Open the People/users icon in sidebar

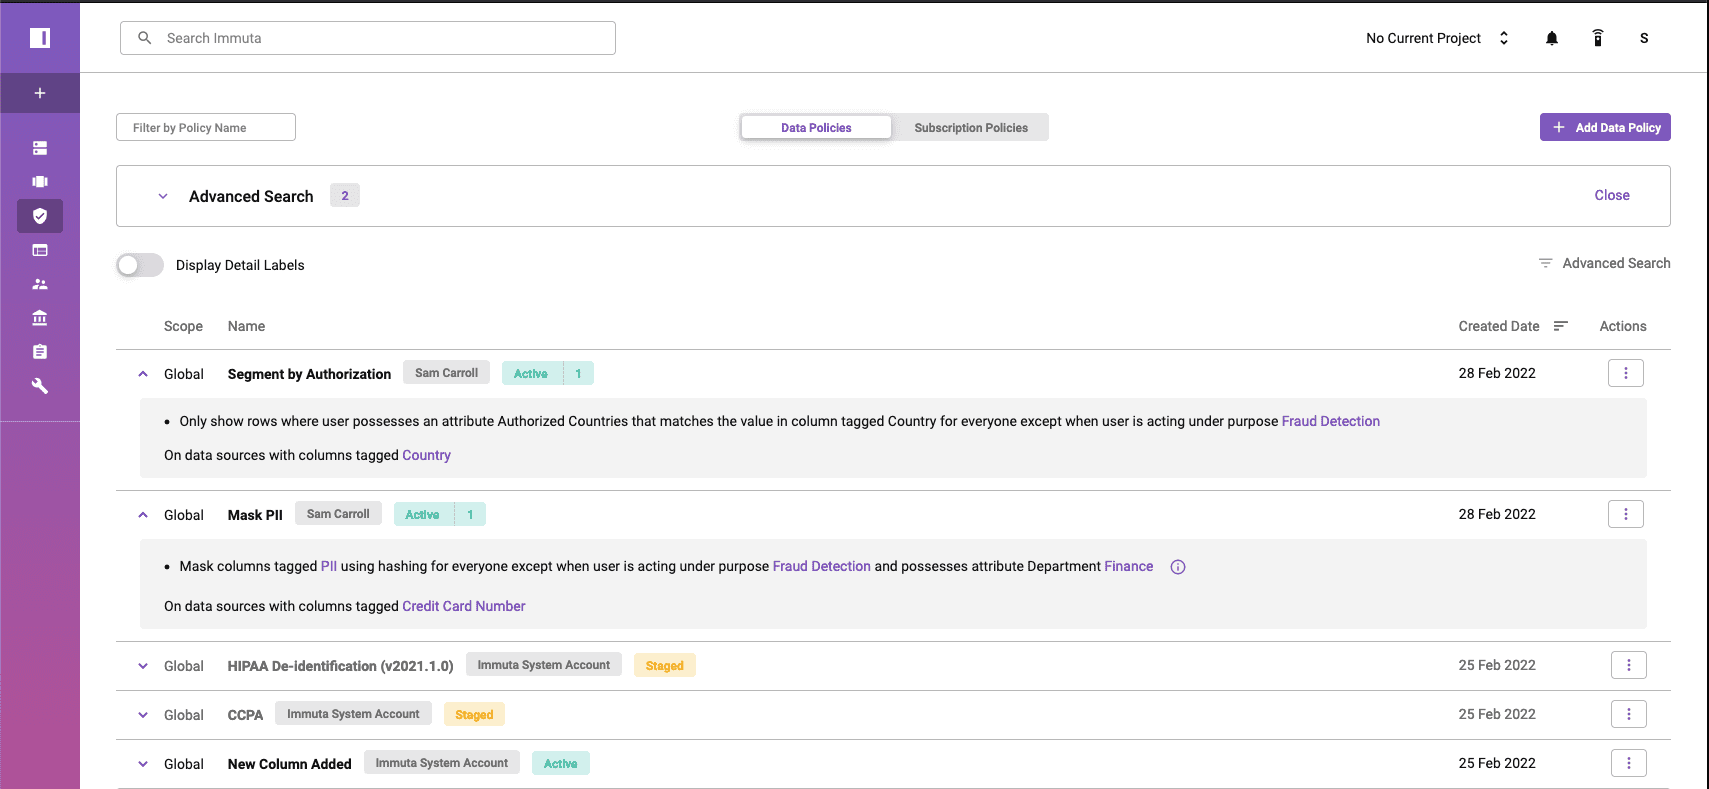click(x=40, y=284)
